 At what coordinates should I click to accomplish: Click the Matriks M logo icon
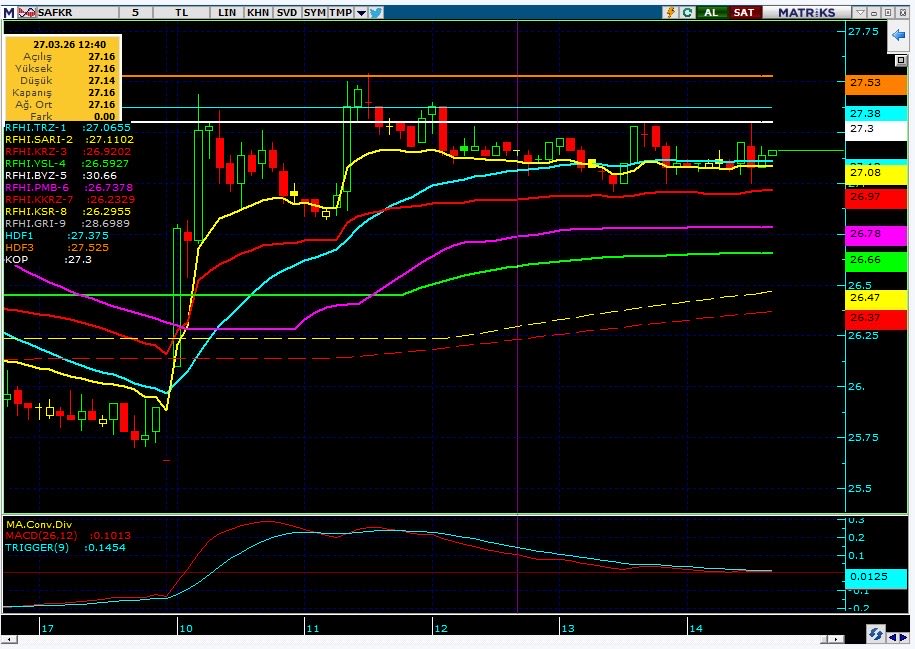click(x=9, y=12)
